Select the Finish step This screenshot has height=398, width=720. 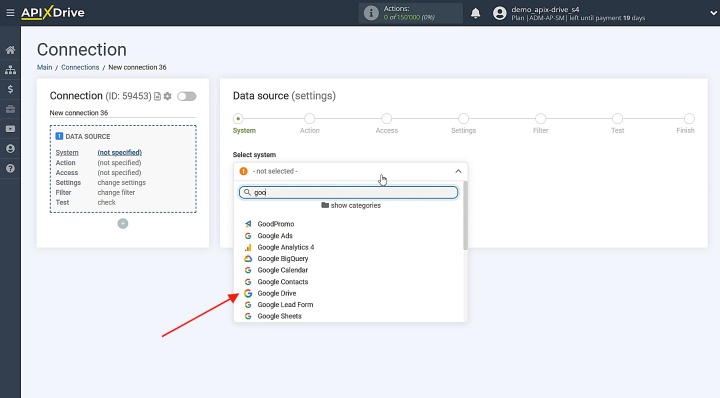(x=689, y=119)
